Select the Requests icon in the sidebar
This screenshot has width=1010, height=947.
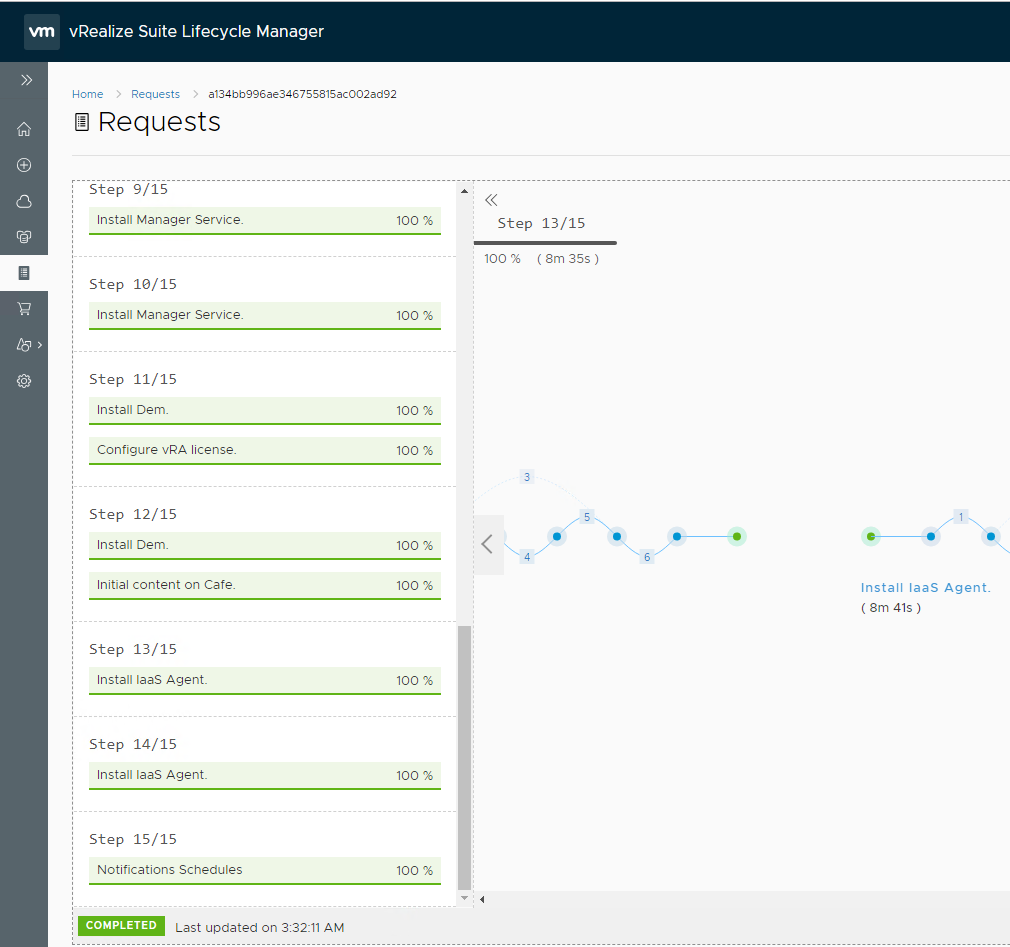(x=24, y=273)
